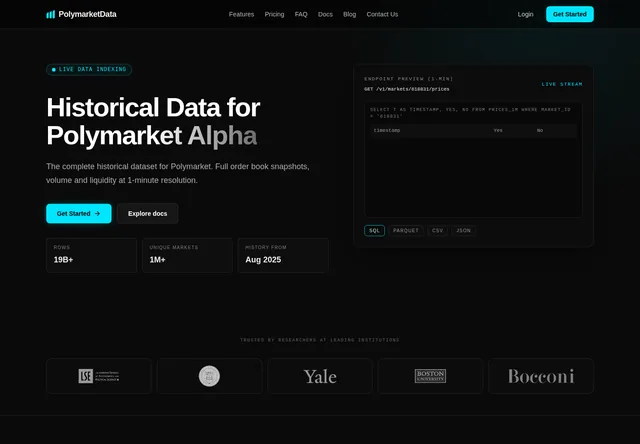Click the Live Data Indexing badge
Viewport: 640px width, 444px height.
click(x=89, y=69)
